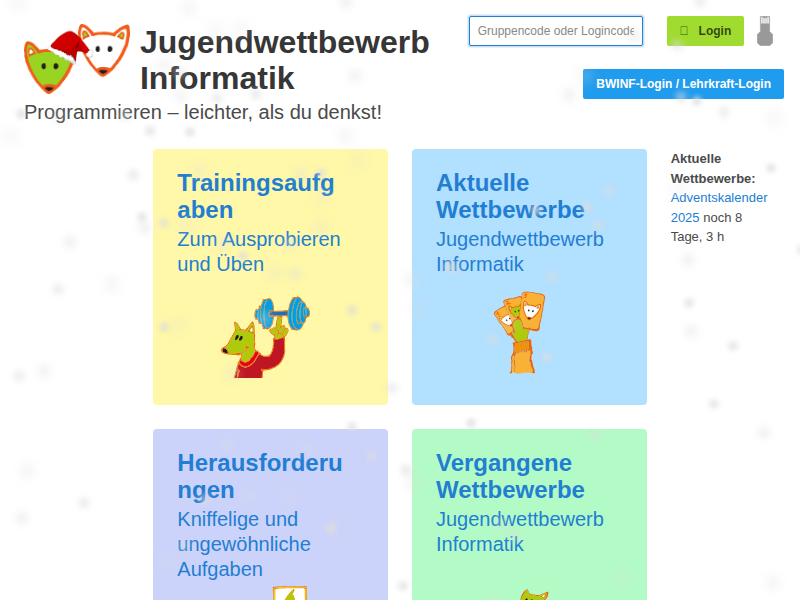Screen dimensions: 800x600
Task: Go to the Herausforderungen section heading
Action: pyautogui.click(x=260, y=476)
